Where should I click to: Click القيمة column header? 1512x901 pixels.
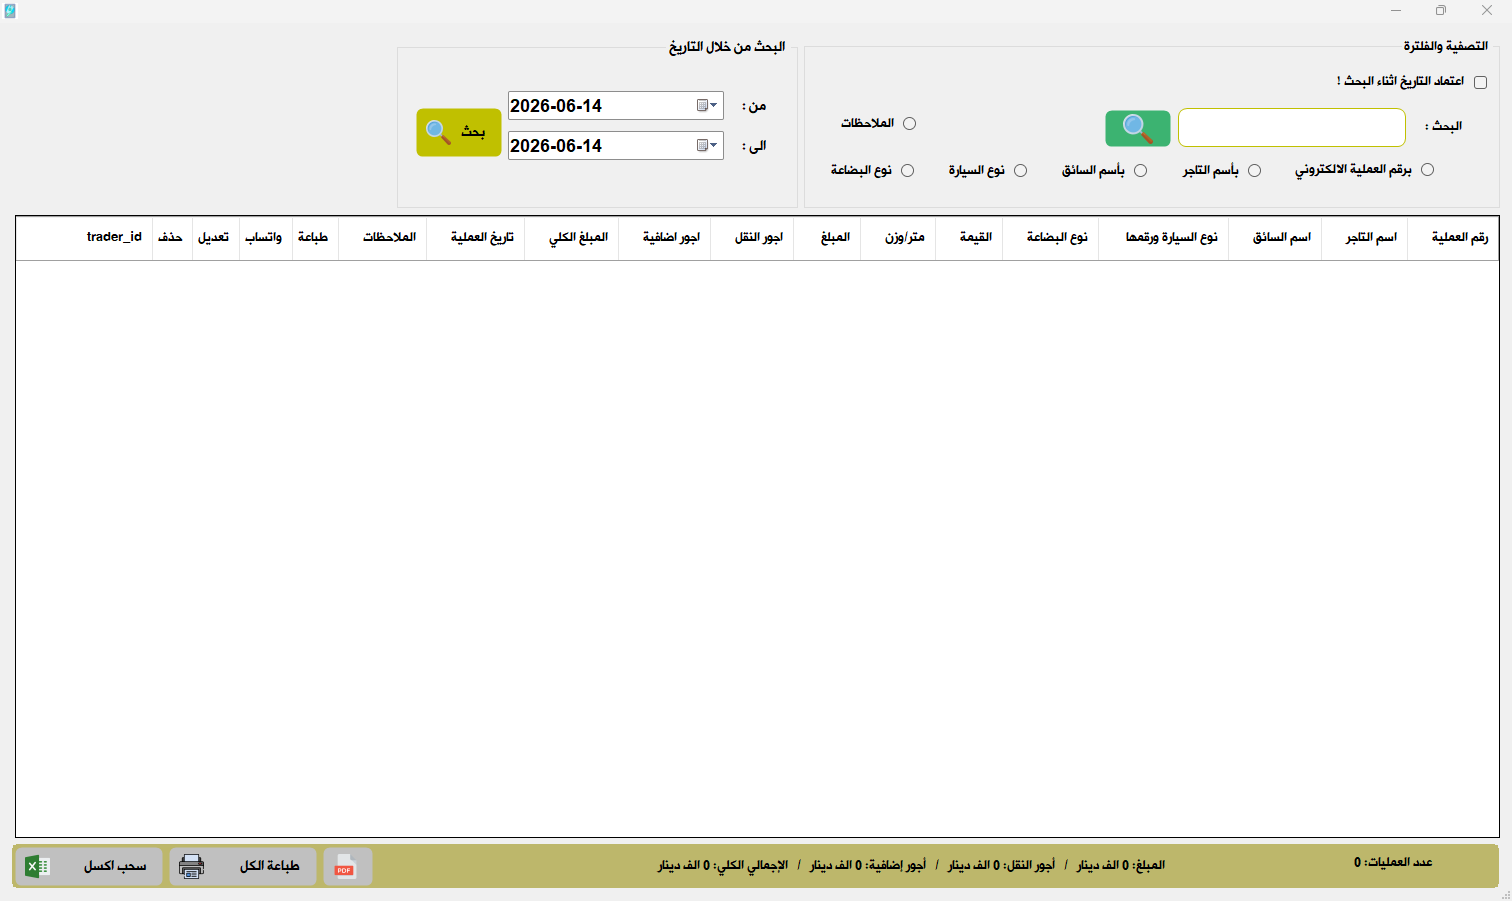coord(969,238)
